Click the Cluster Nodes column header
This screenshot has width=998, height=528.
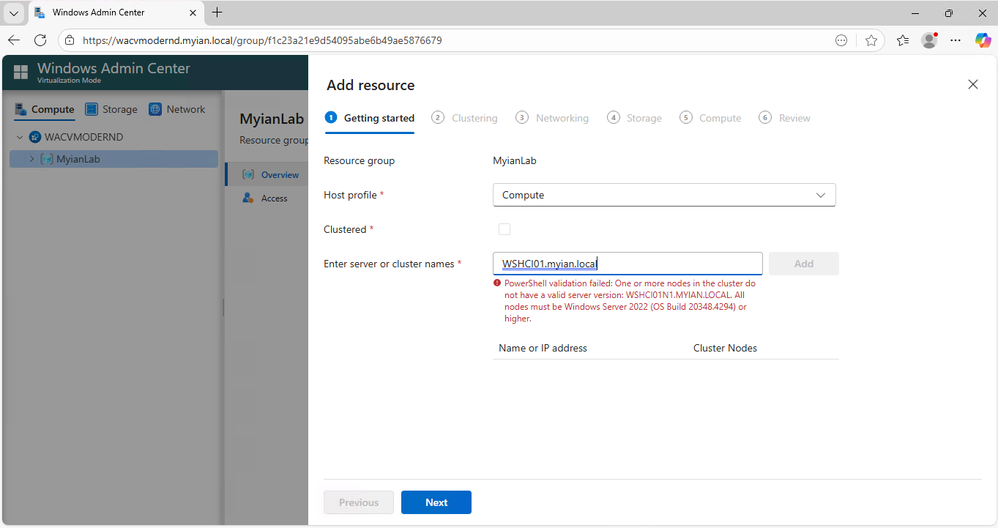pos(725,348)
